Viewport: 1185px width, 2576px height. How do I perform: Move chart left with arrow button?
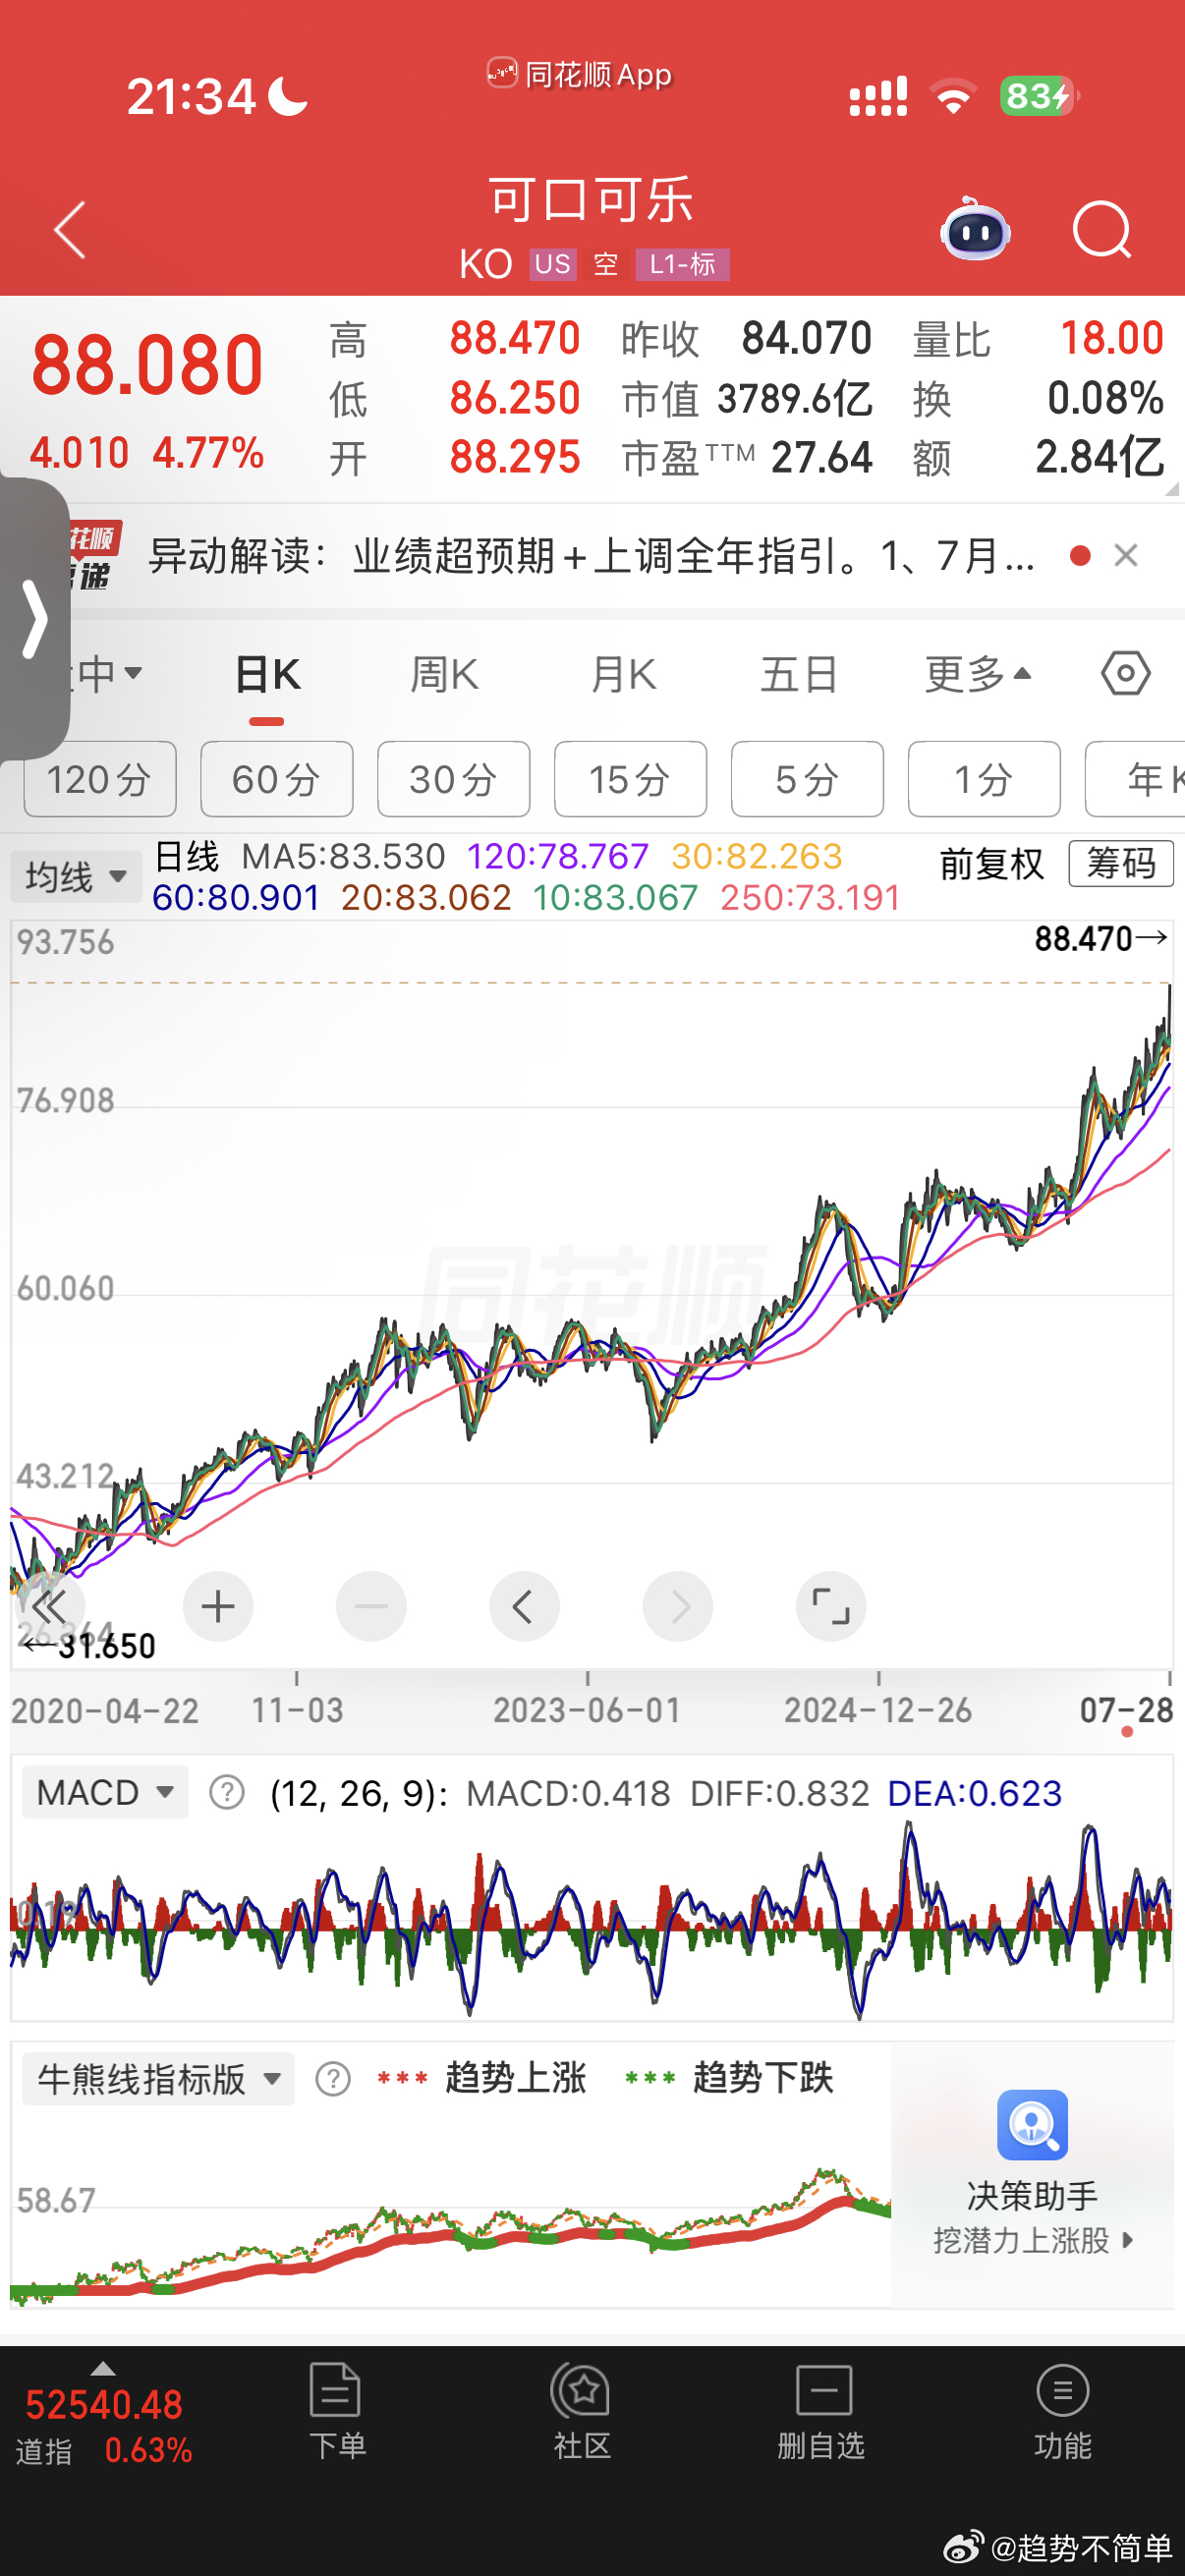pyautogui.click(x=524, y=1607)
